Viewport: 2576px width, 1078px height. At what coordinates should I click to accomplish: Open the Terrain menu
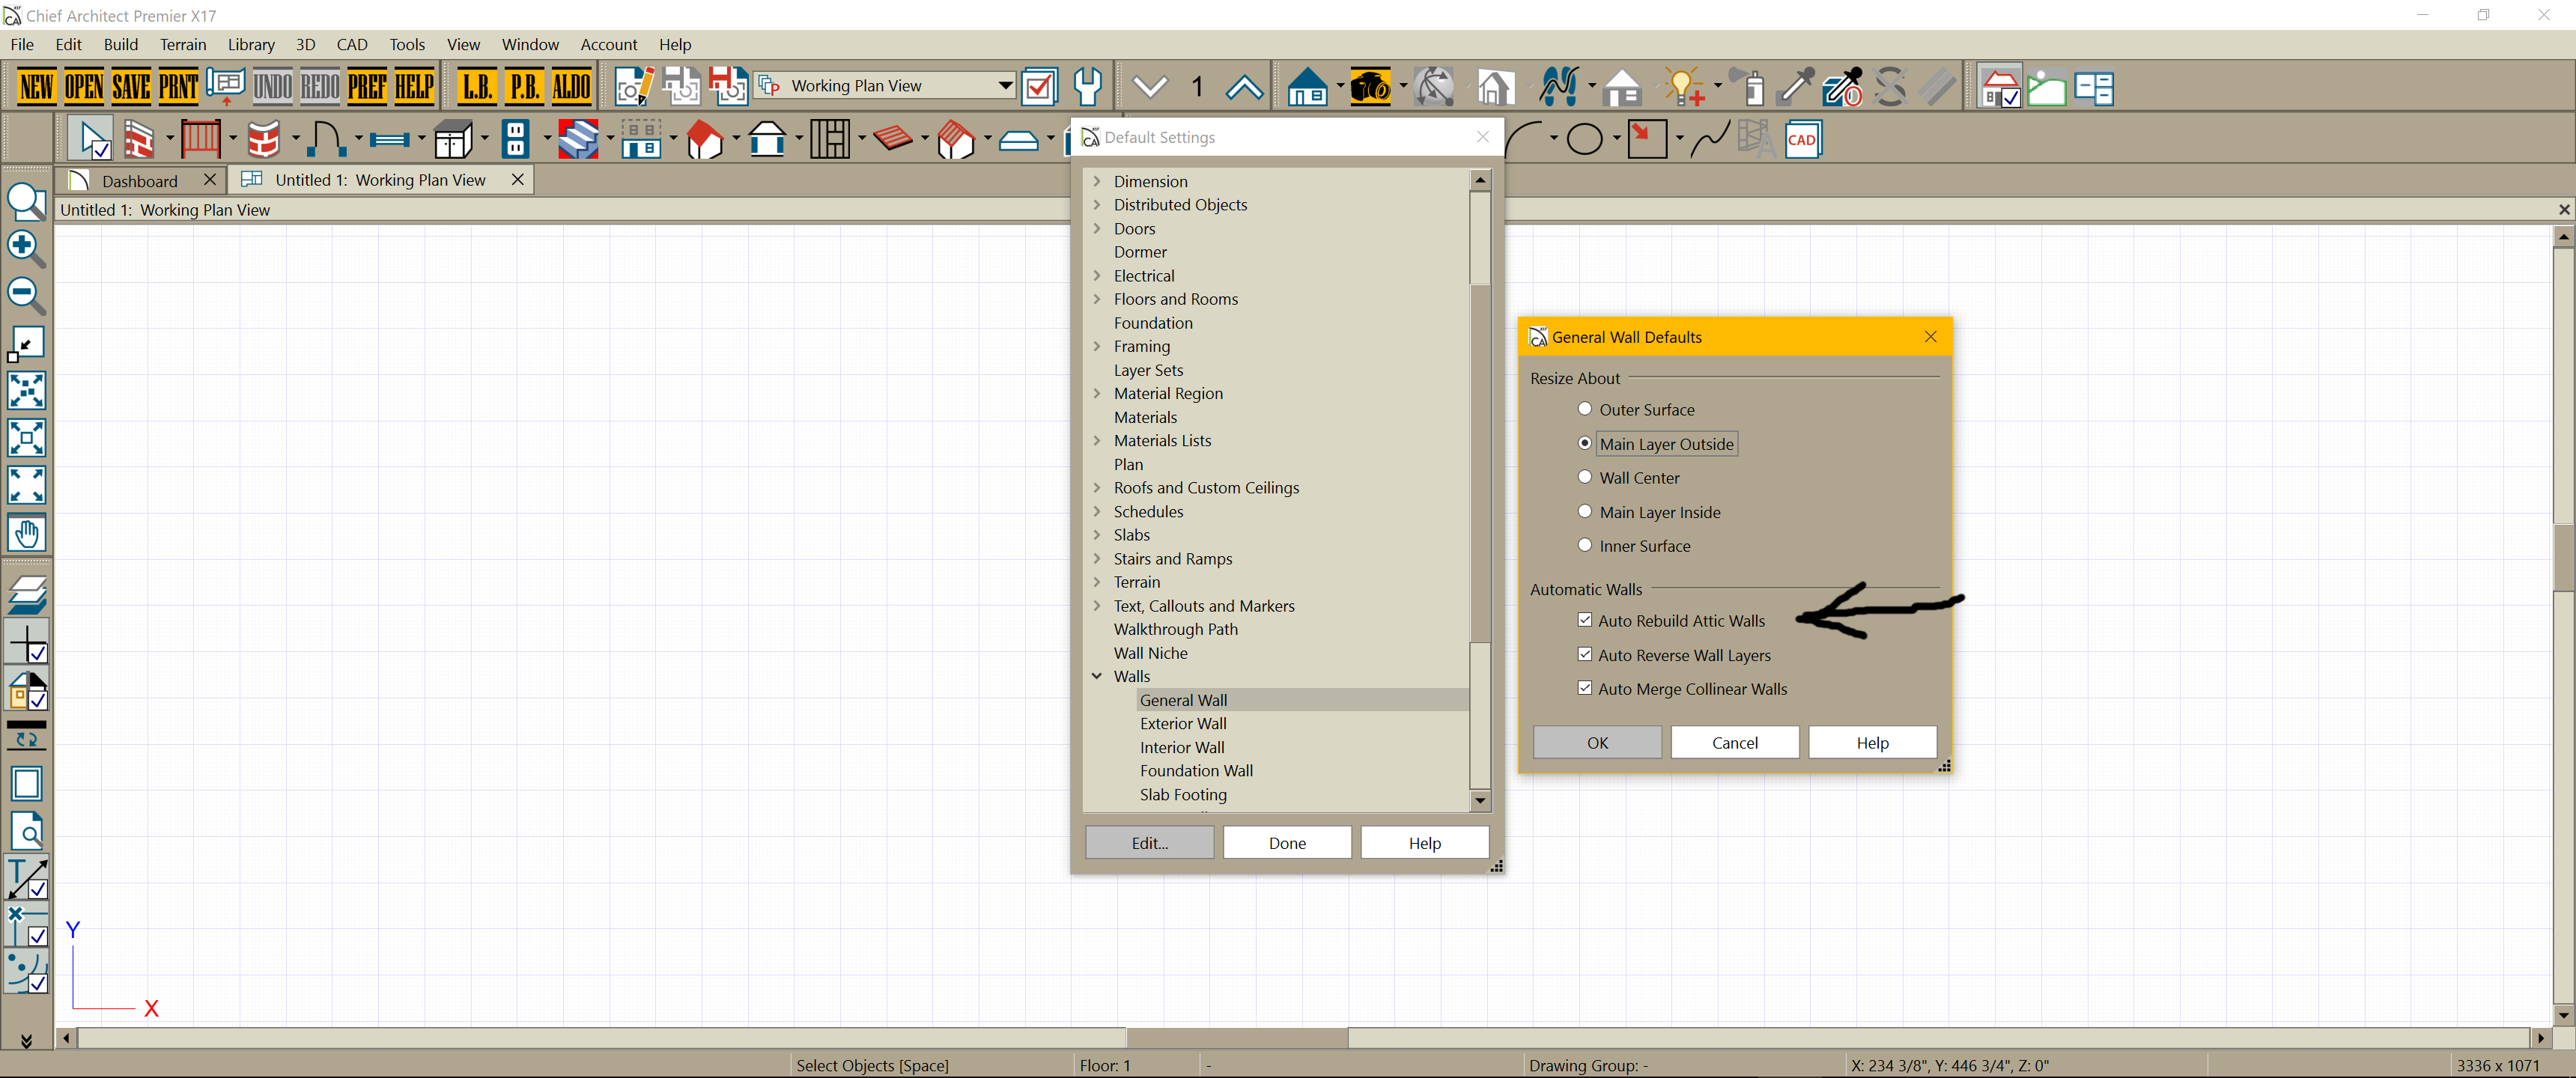coord(183,44)
